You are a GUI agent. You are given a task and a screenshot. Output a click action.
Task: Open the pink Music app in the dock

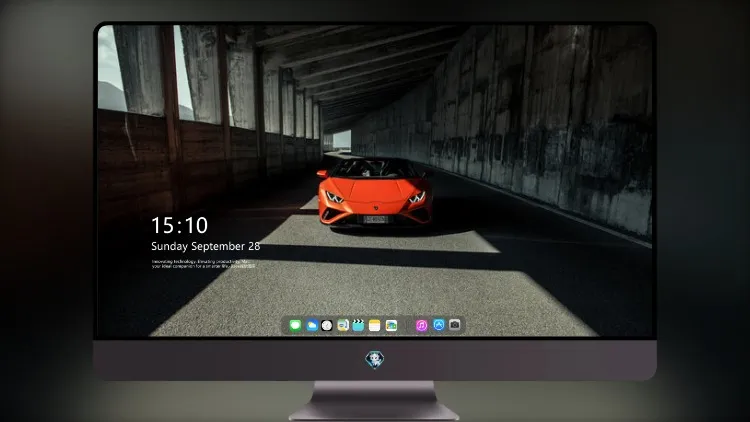(421, 325)
